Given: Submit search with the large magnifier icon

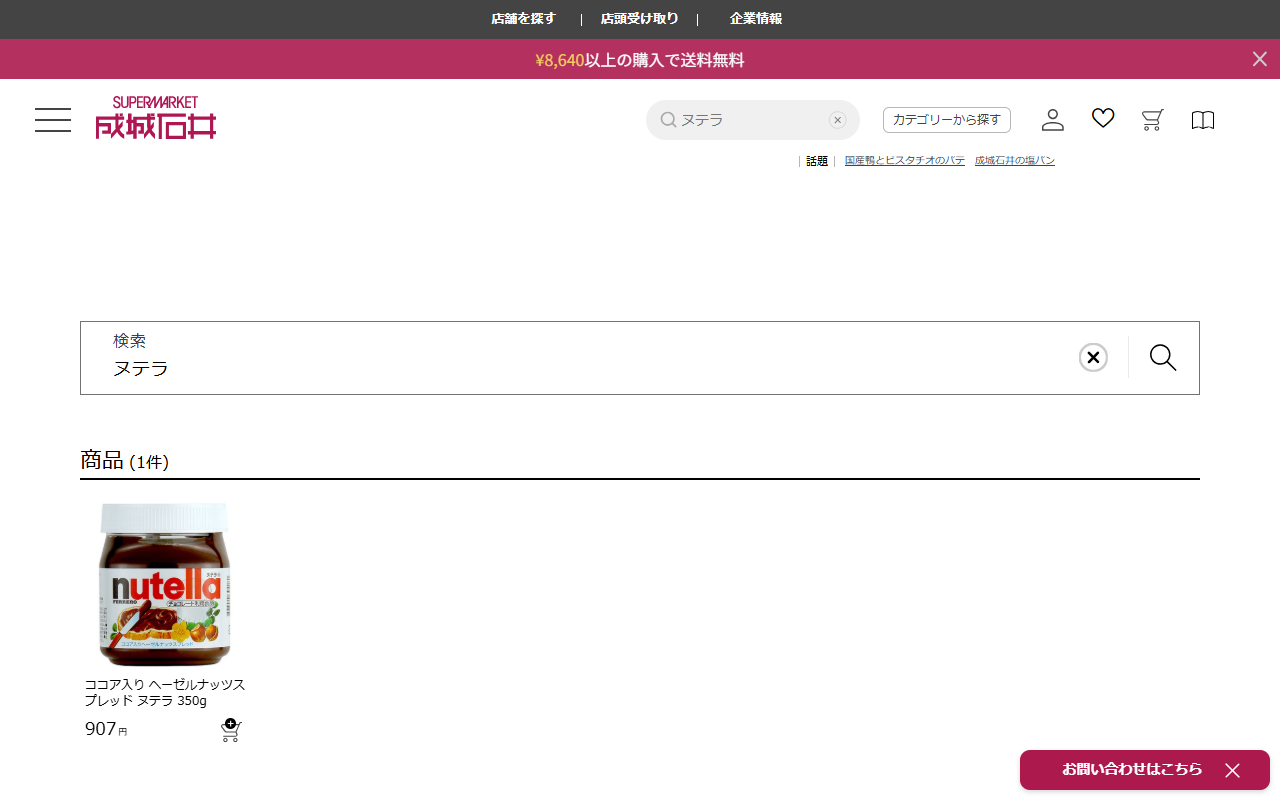Looking at the screenshot, I should tap(1163, 357).
